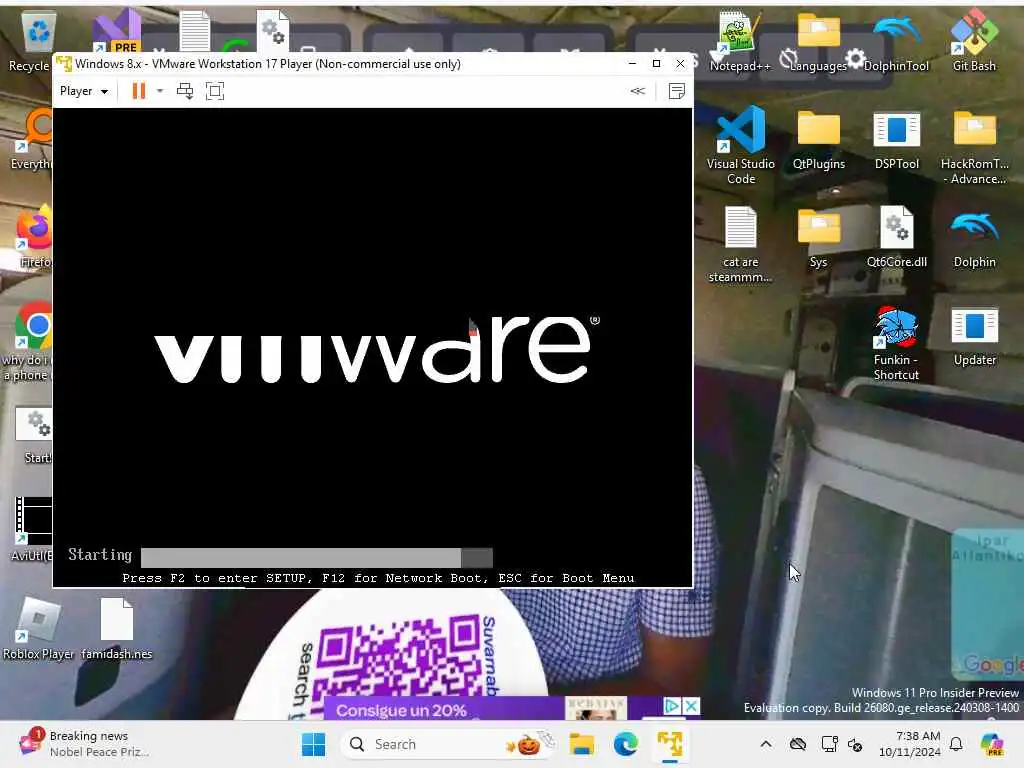
Task: Open the QtPlugins folder
Action: pyautogui.click(x=819, y=138)
